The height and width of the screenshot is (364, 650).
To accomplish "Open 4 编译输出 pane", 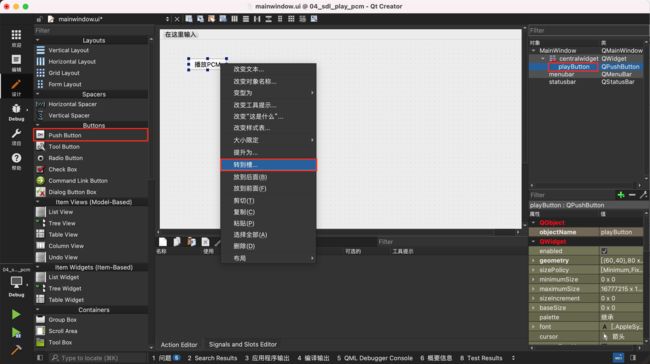I will click(x=313, y=358).
